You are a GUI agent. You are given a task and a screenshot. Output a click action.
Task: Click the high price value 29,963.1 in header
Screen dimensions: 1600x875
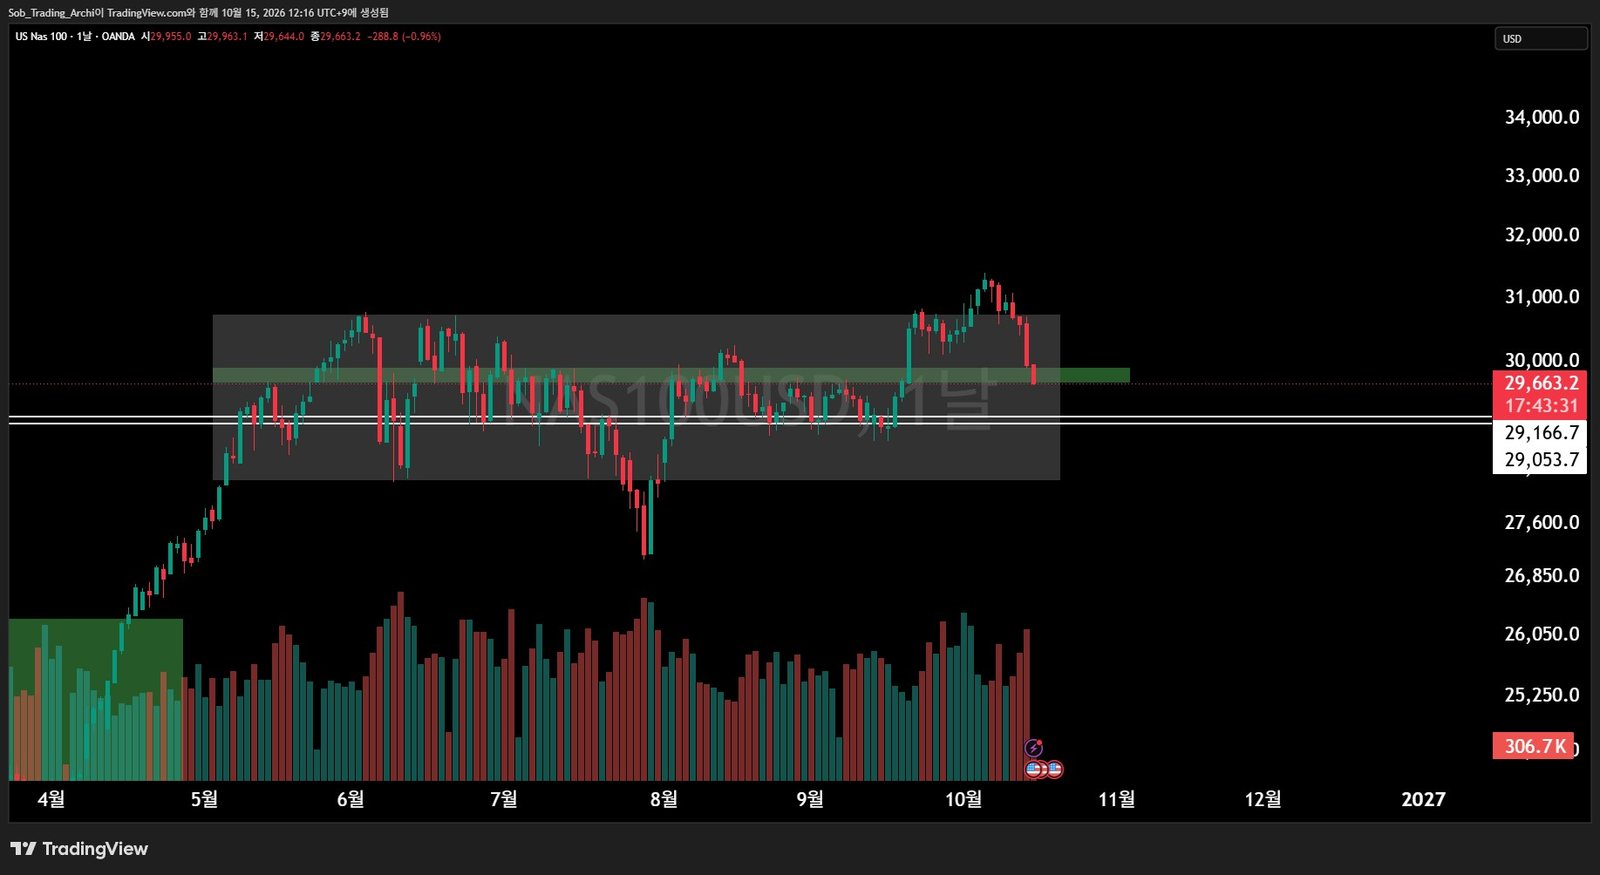tap(227, 37)
